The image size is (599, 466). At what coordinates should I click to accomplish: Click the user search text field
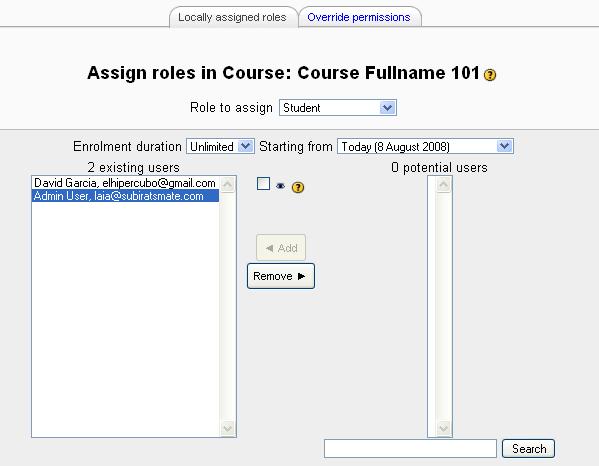tap(410, 448)
